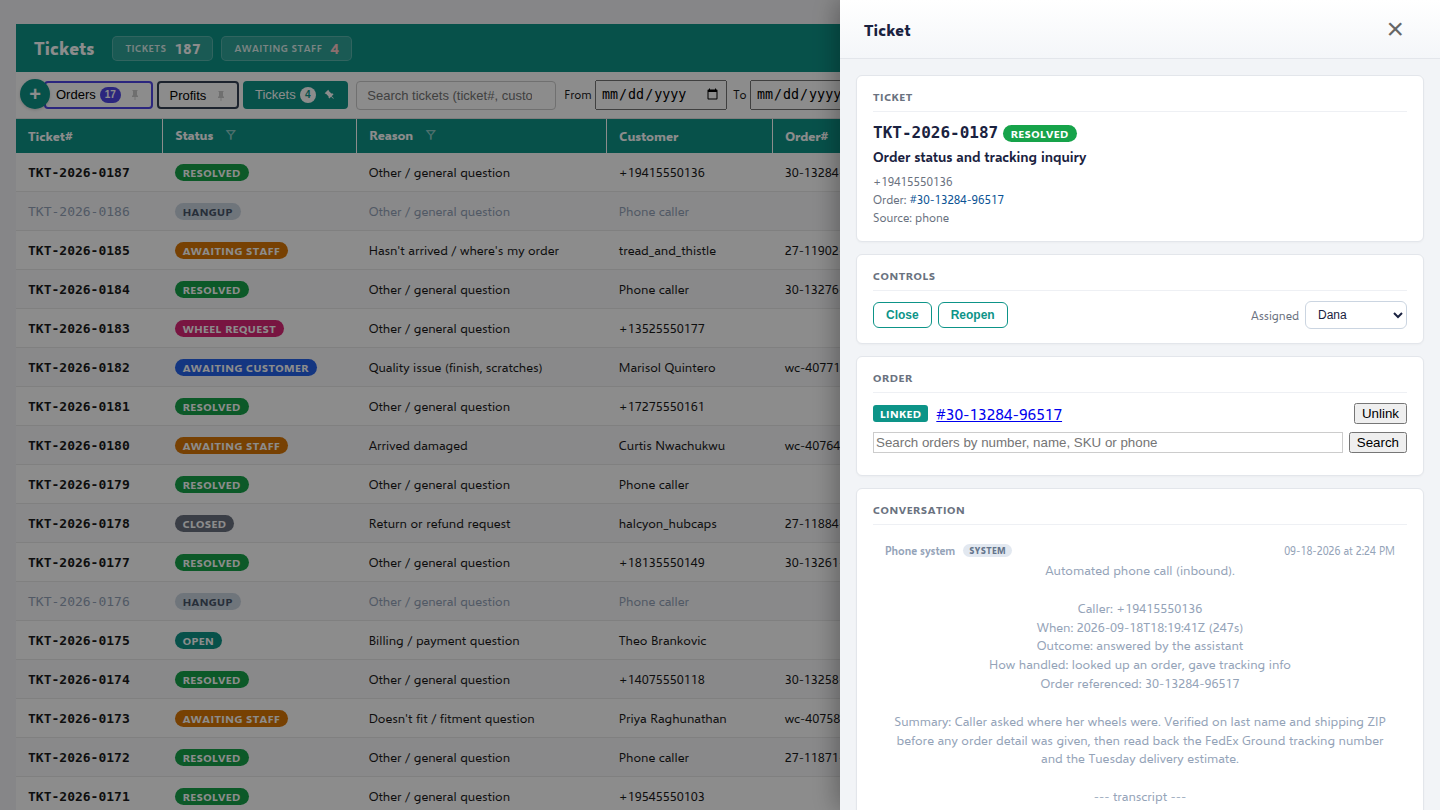1440x810 pixels.
Task: Unpin the Tickets tab using its pin icon
Action: tap(329, 95)
